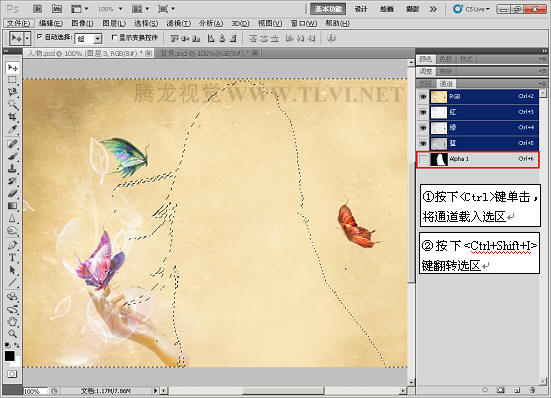
Task: Open the tool preset picker arrow
Action: (x=27, y=38)
